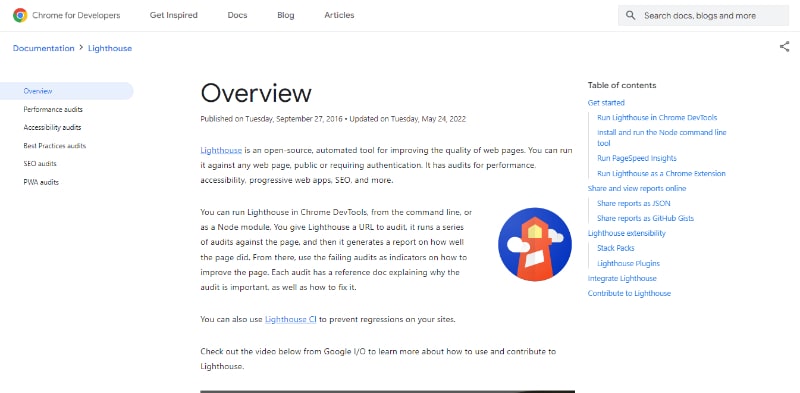This screenshot has height=393, width=800.
Task: Jump to Share reports as JSON
Action: click(634, 203)
